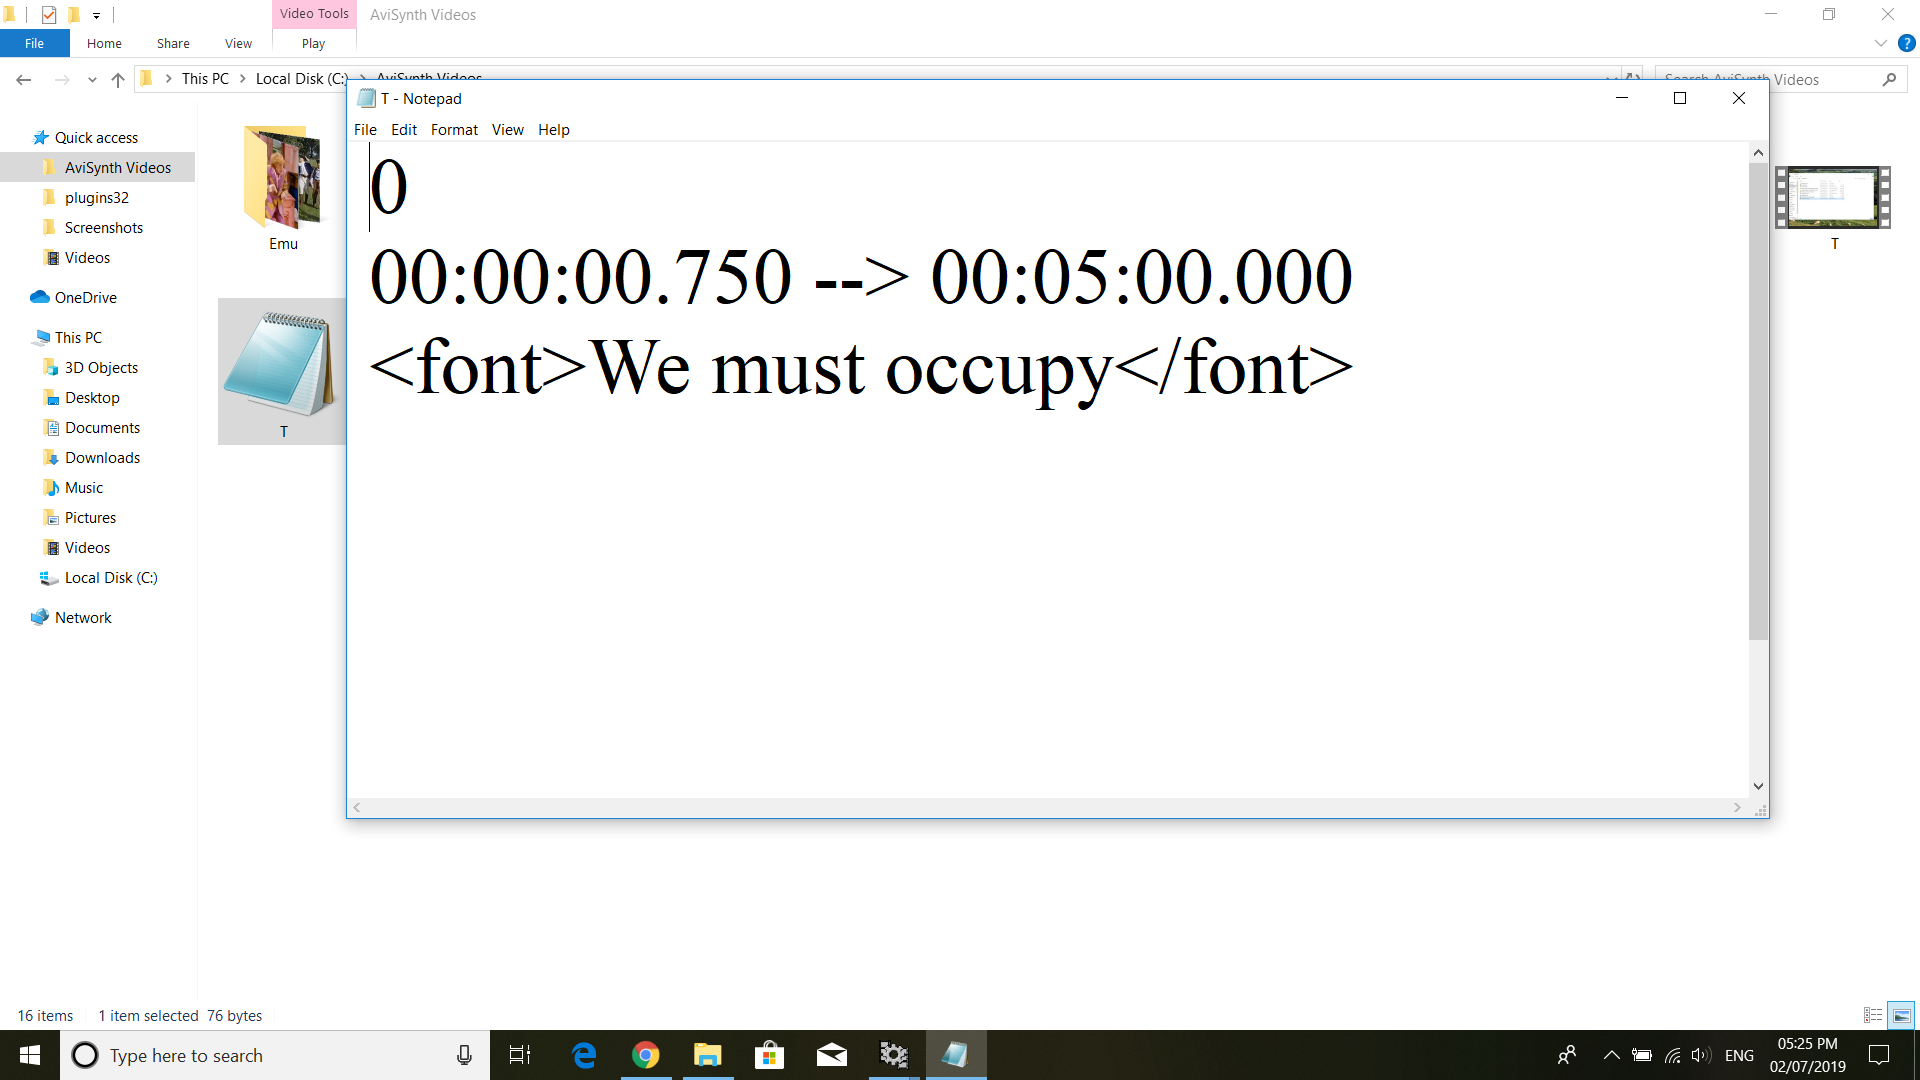1920x1080 pixels.
Task: Switch to large icons view toggle
Action: coord(1901,1015)
